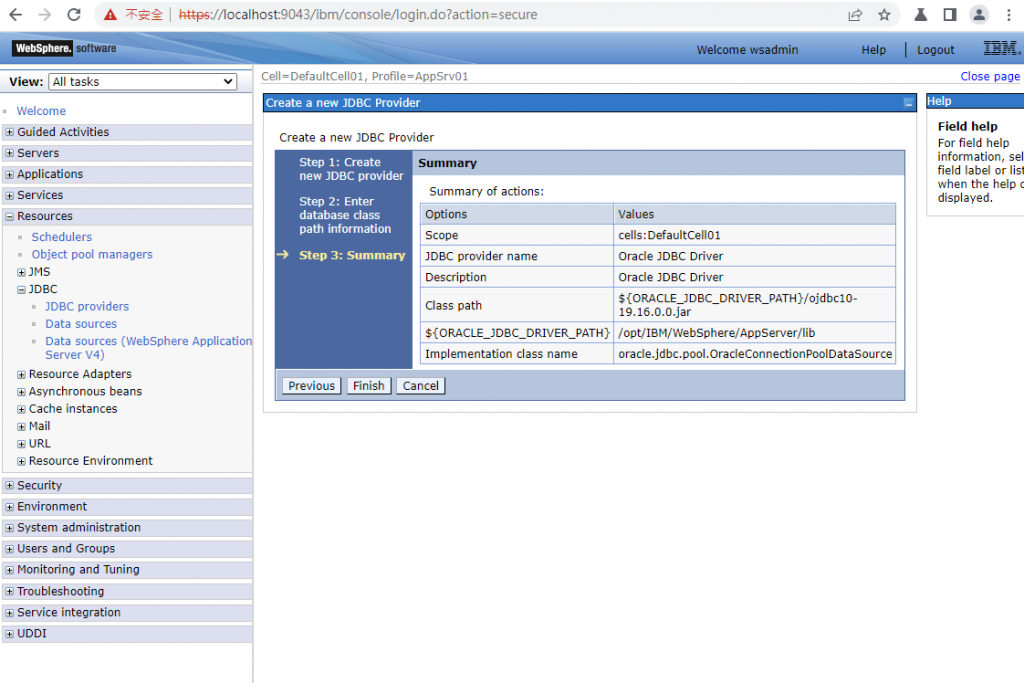Expand Monitoring and Tuning section
Screen dimensions: 1024x683
[9, 570]
